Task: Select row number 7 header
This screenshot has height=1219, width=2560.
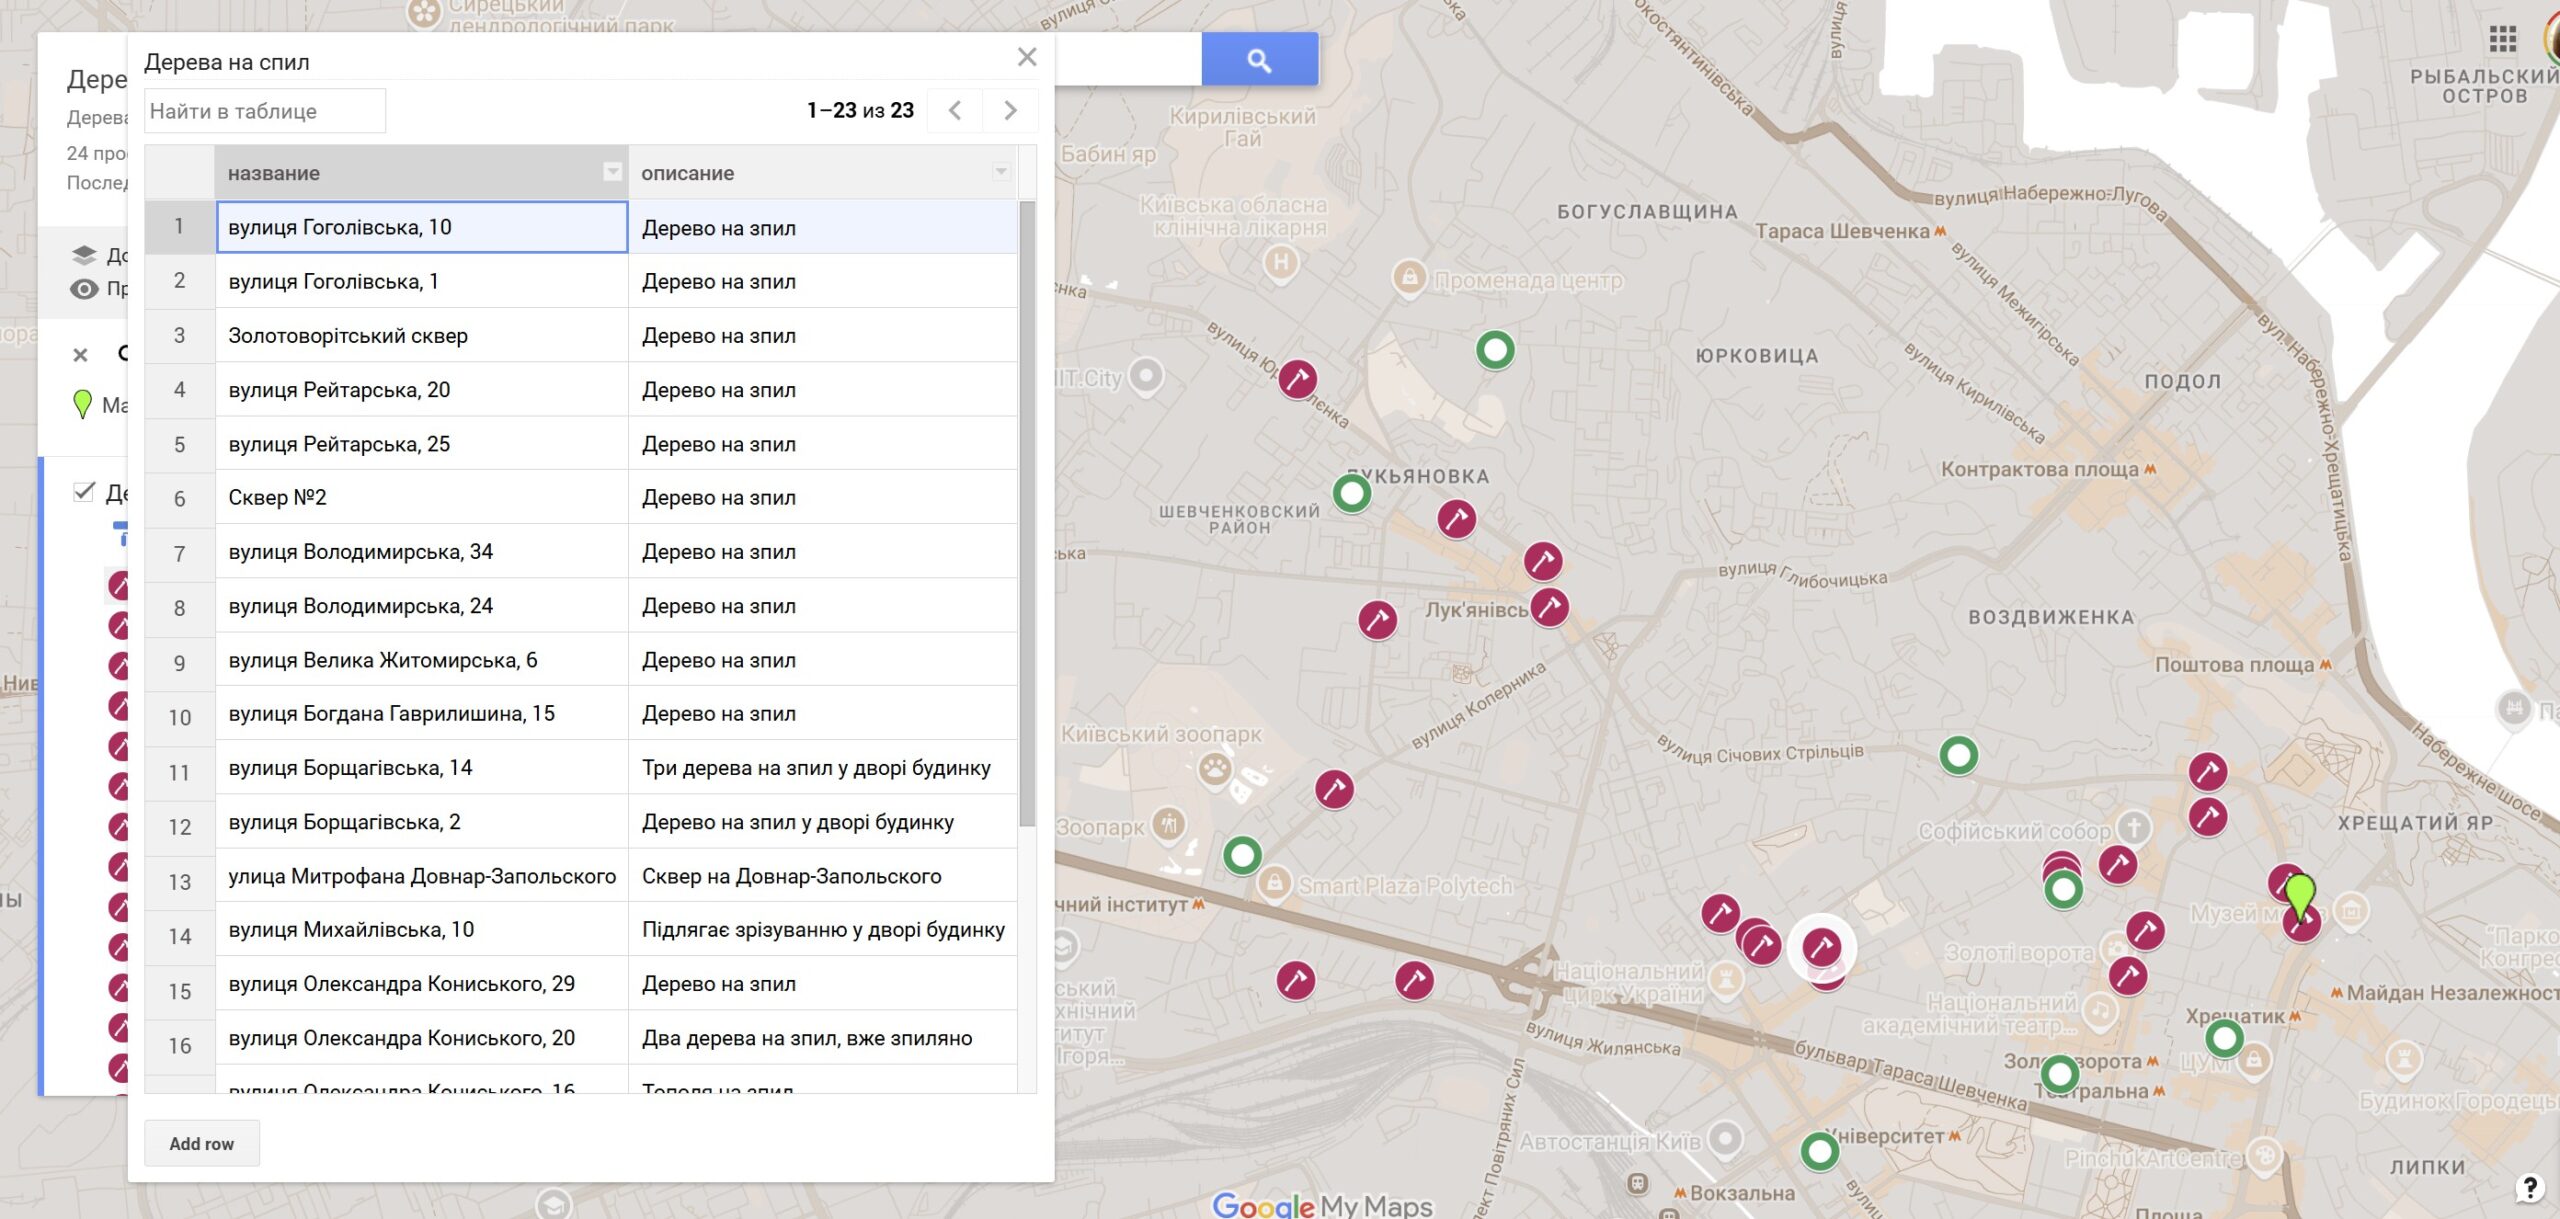Action: [x=180, y=553]
